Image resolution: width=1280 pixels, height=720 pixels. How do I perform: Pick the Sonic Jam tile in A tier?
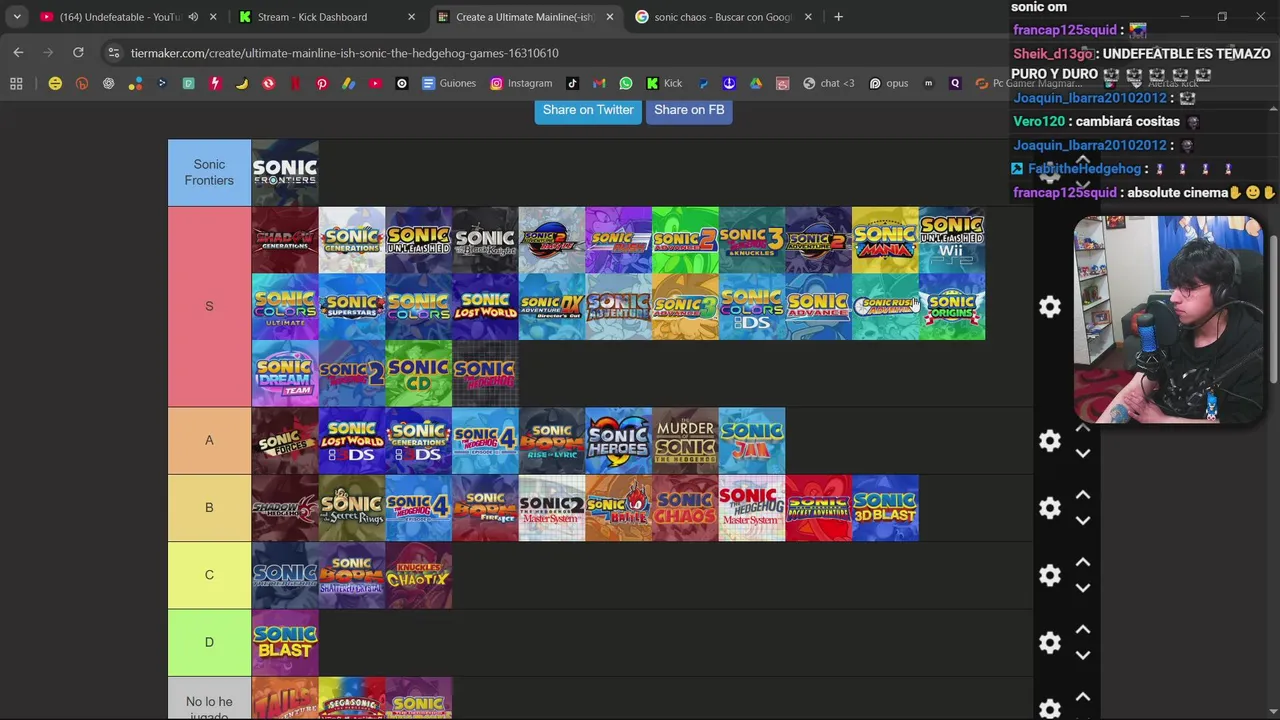coord(752,440)
